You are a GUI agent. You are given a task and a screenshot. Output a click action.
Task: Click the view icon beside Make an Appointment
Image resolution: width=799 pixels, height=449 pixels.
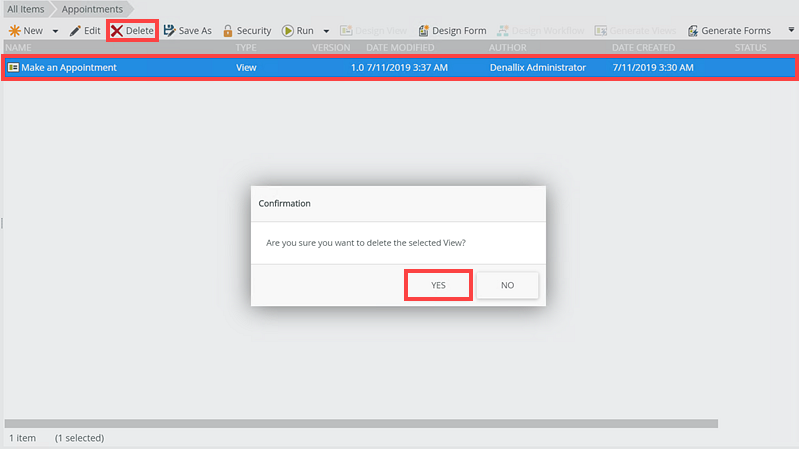pos(13,67)
